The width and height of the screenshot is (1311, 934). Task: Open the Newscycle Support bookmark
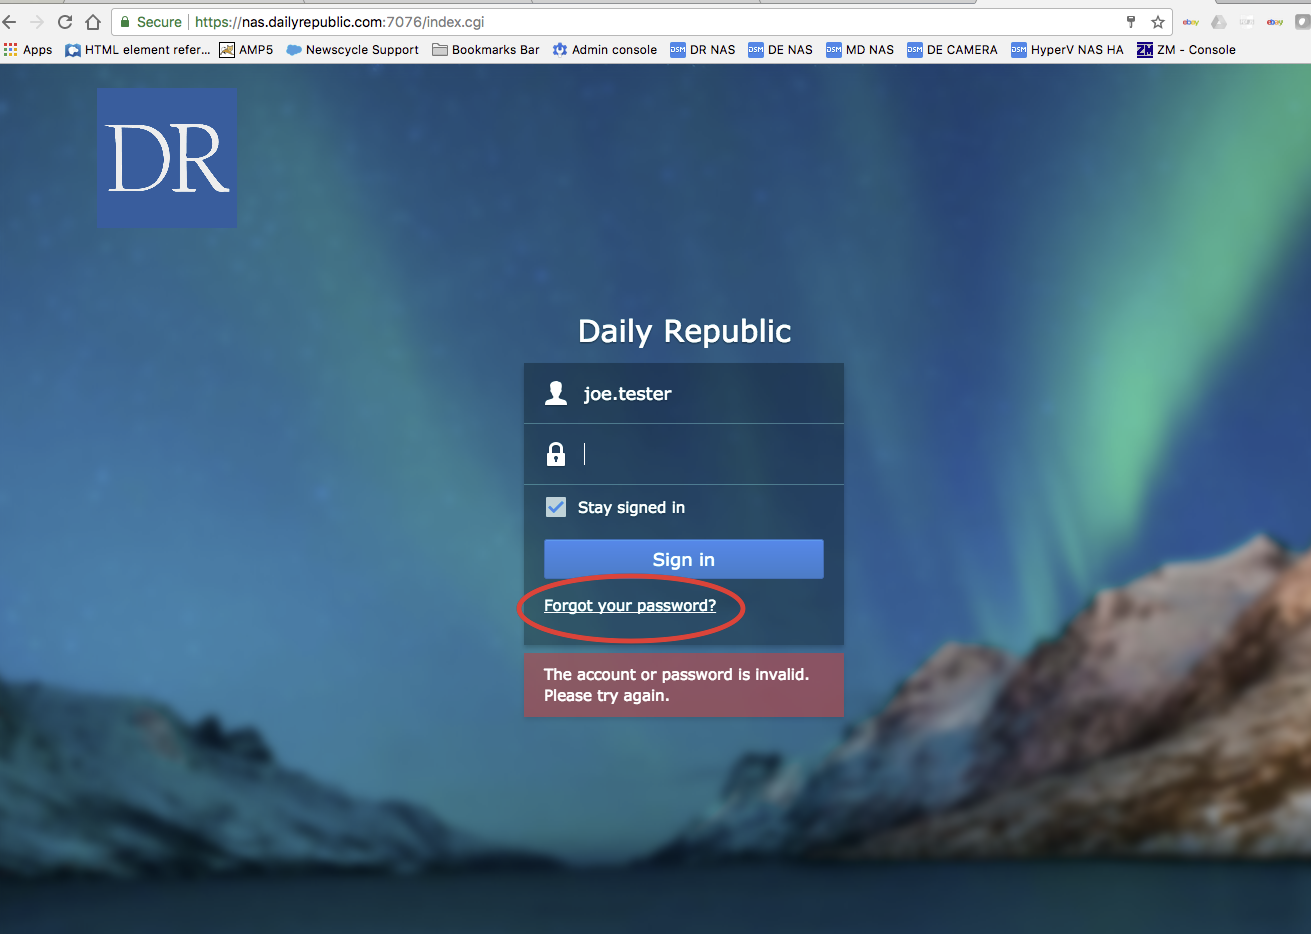pos(352,50)
